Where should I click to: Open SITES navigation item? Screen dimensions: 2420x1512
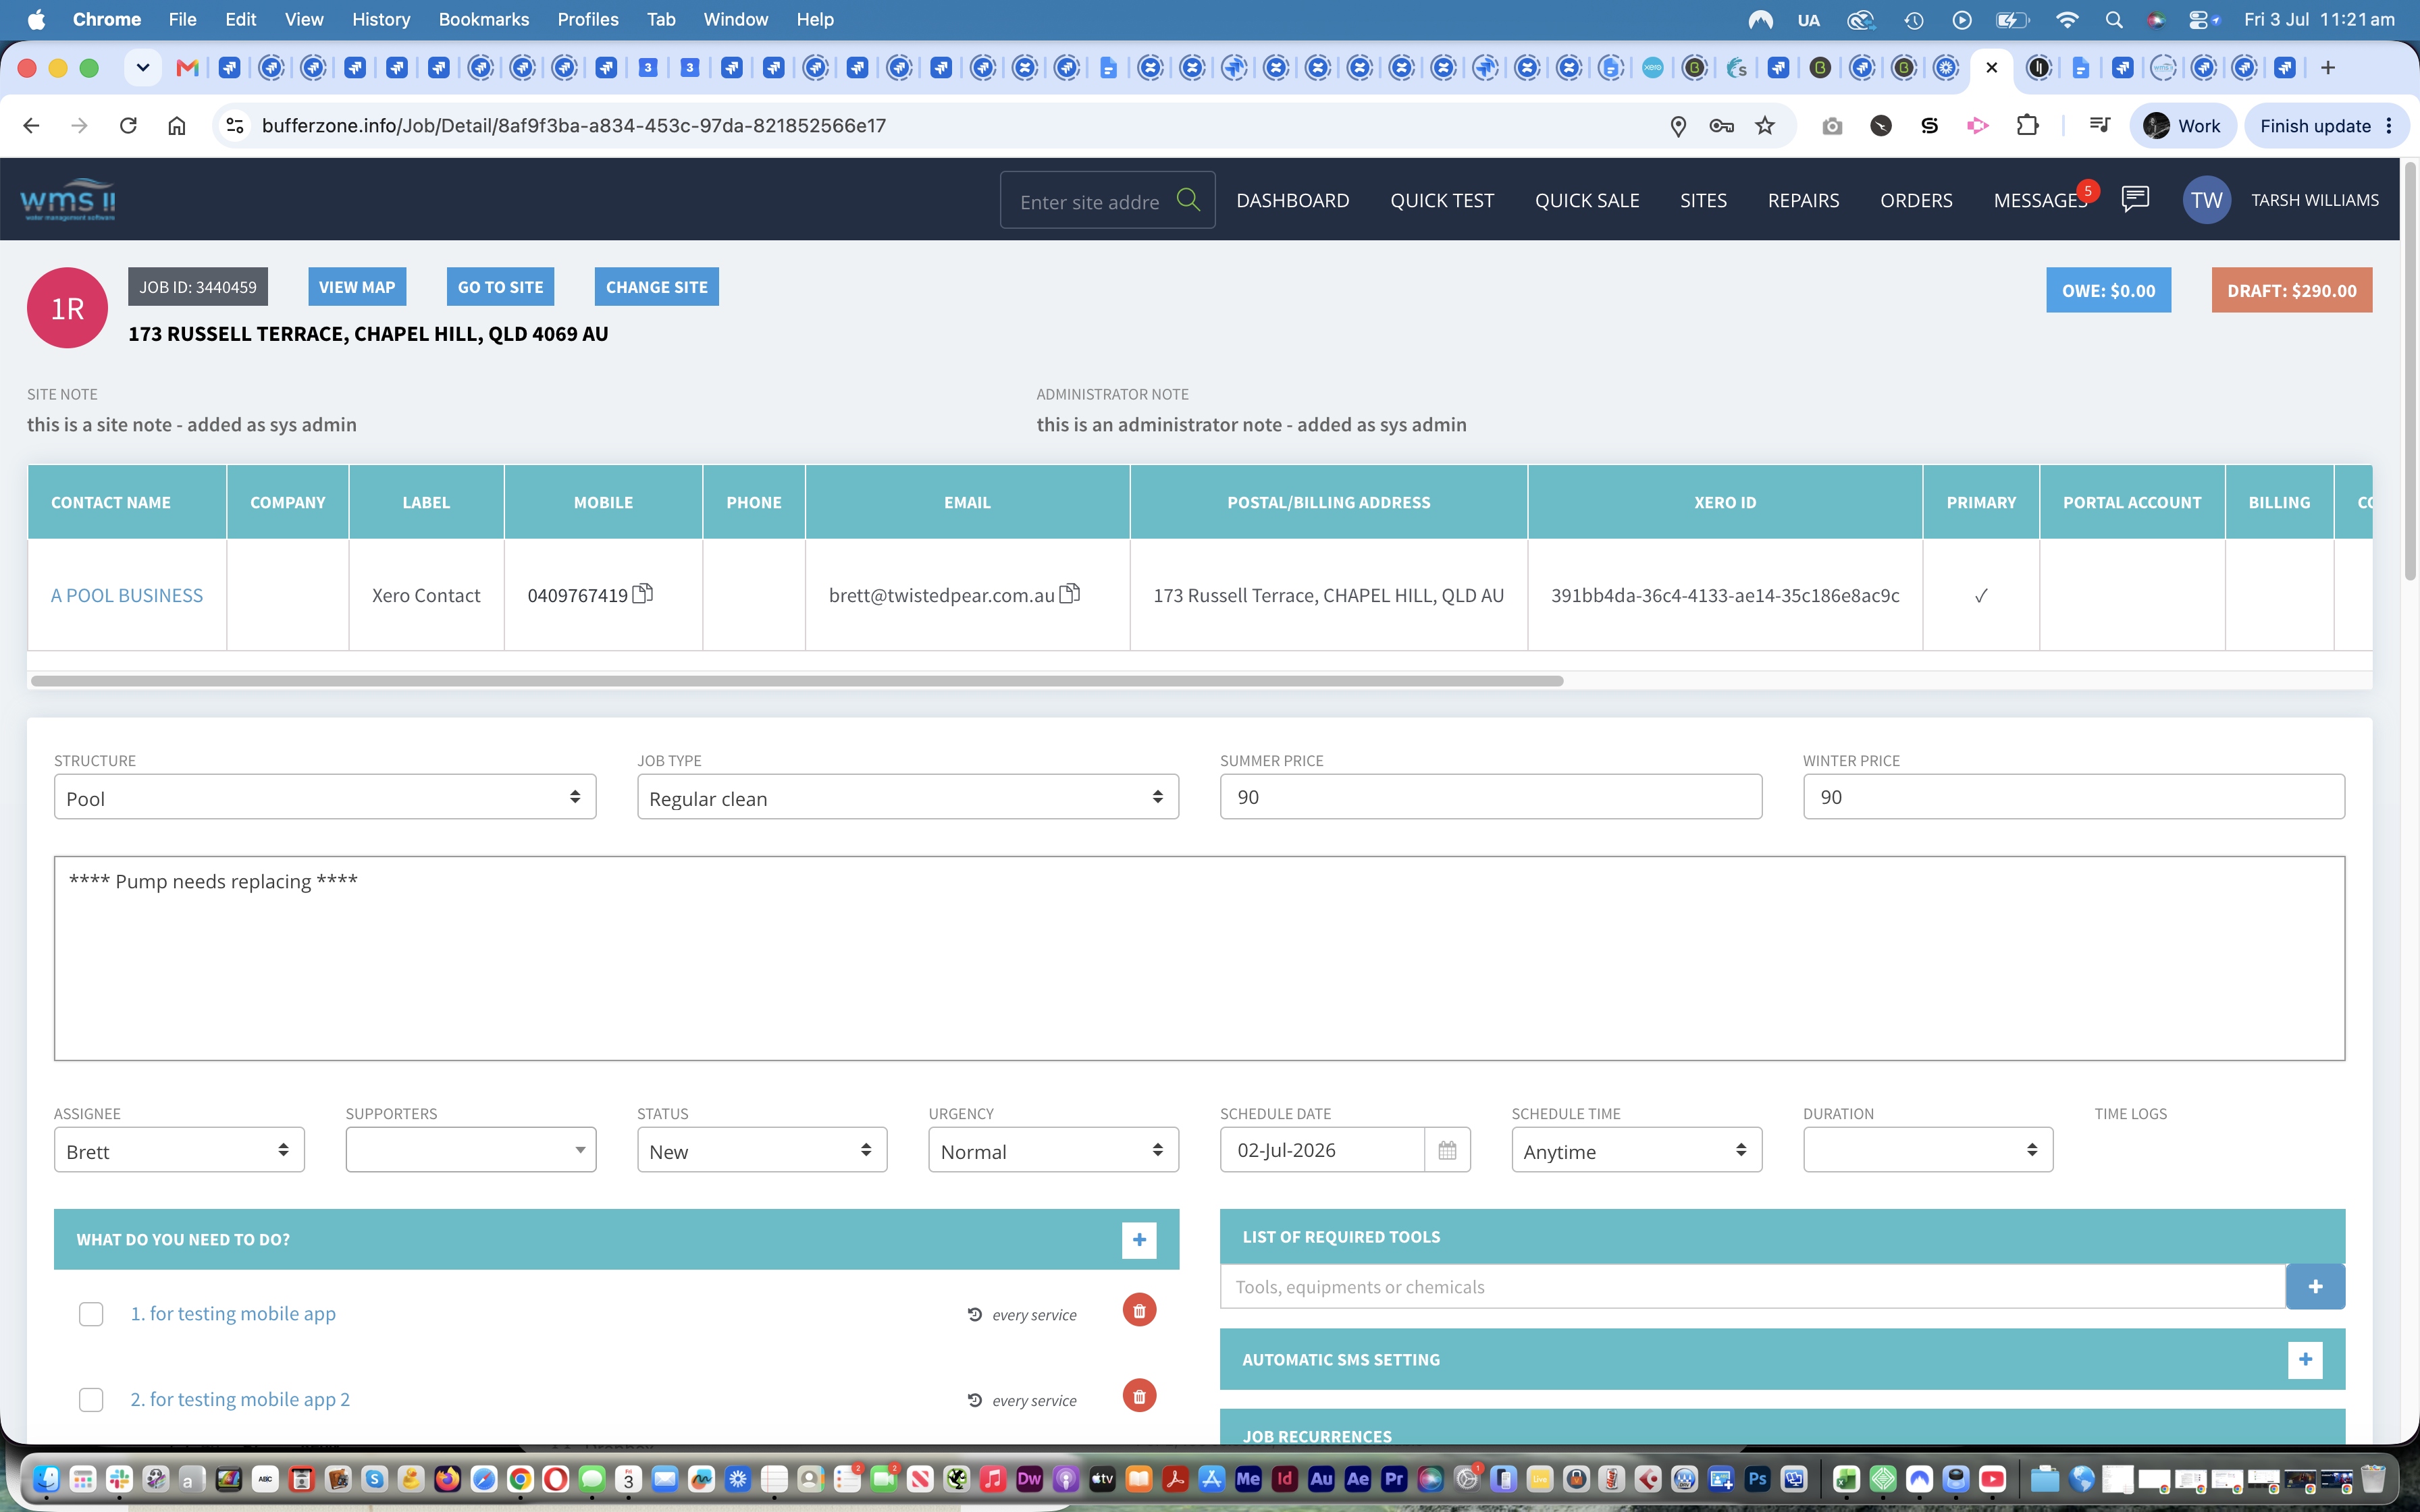click(1703, 200)
